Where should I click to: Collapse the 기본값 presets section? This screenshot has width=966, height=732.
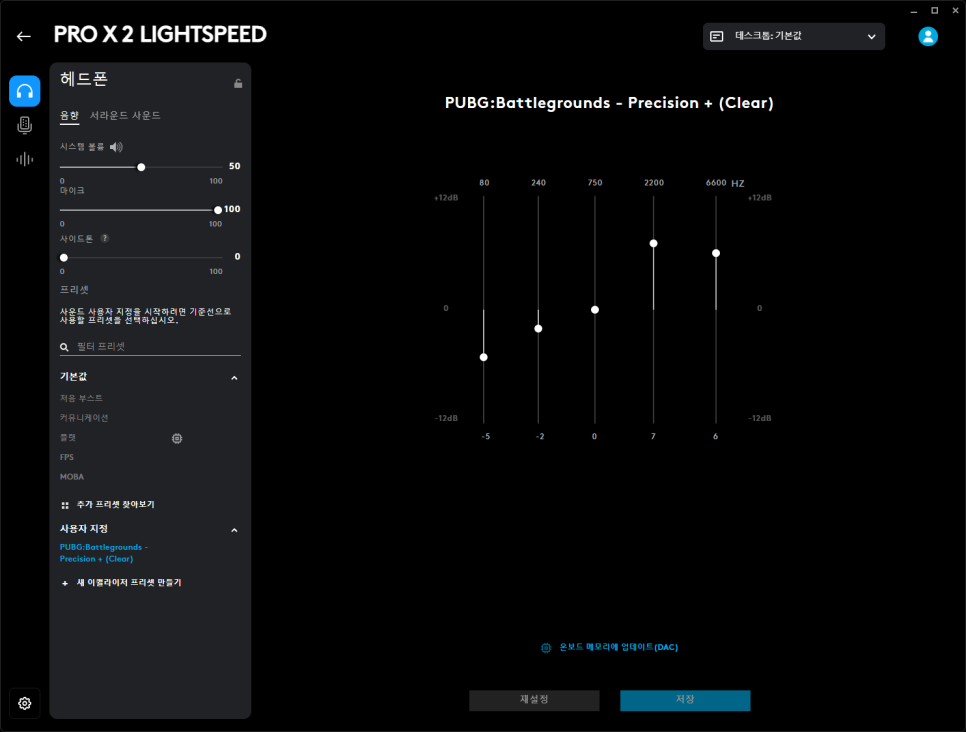(234, 378)
